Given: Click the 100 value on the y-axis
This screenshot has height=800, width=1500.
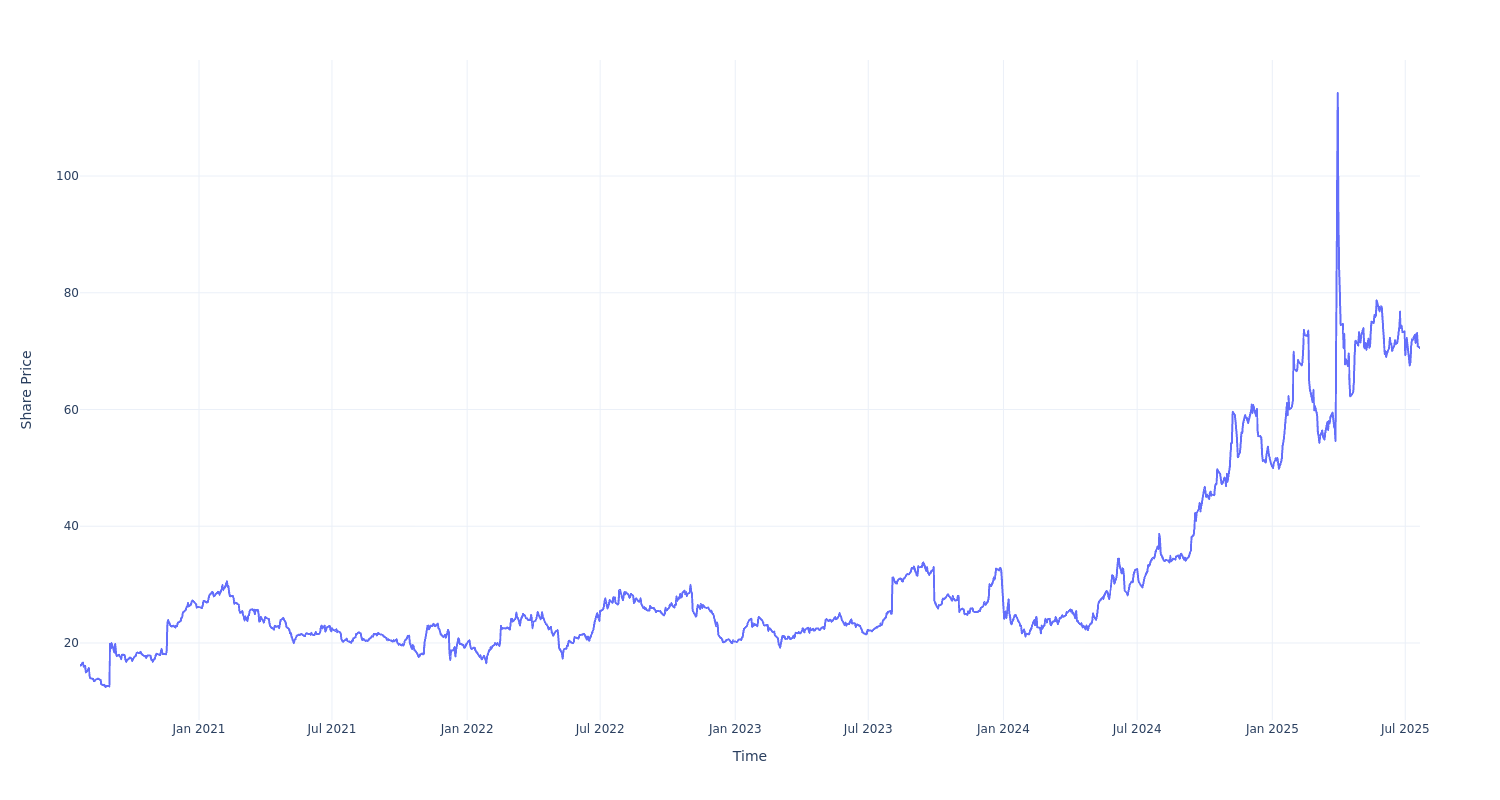Looking at the screenshot, I should click(67, 176).
